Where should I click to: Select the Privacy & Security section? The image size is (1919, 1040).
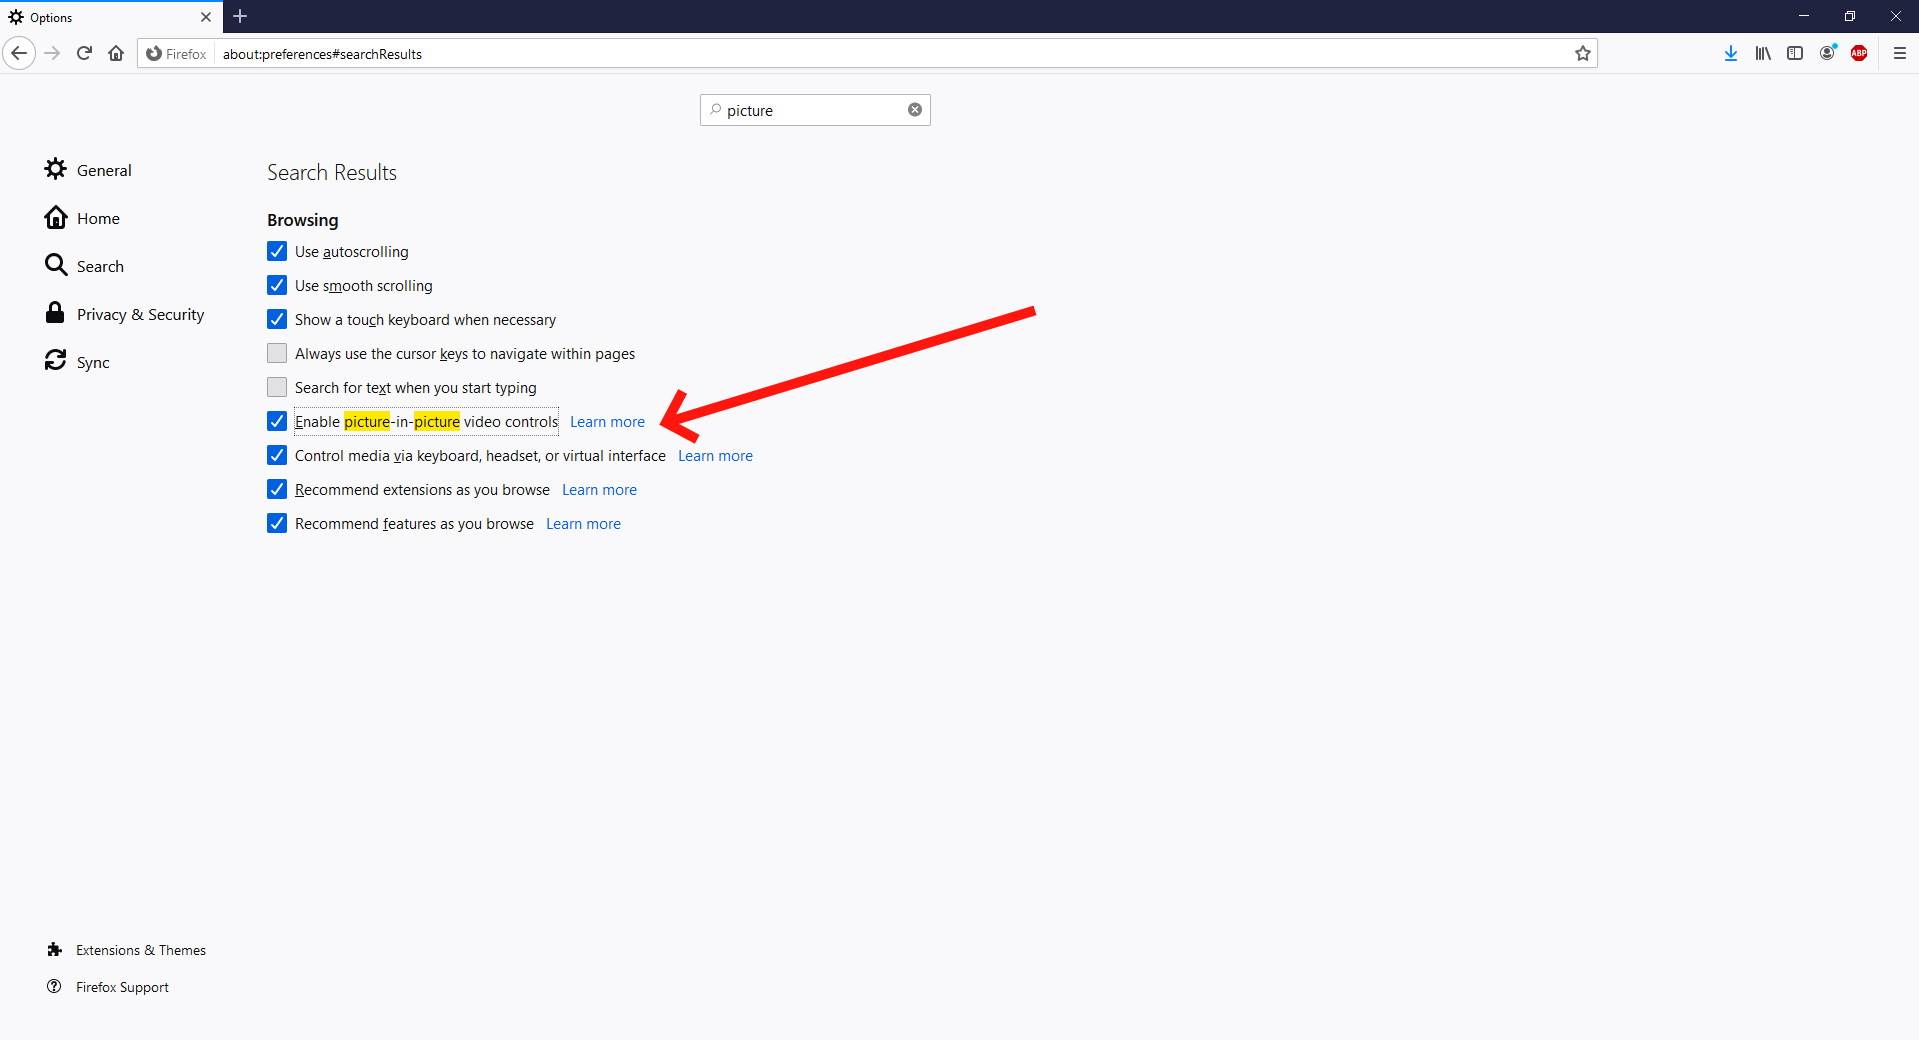pos(140,313)
